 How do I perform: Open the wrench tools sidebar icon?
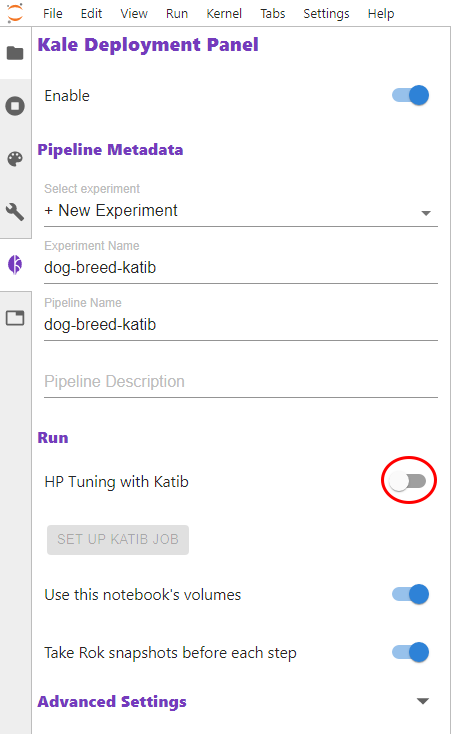coord(15,212)
